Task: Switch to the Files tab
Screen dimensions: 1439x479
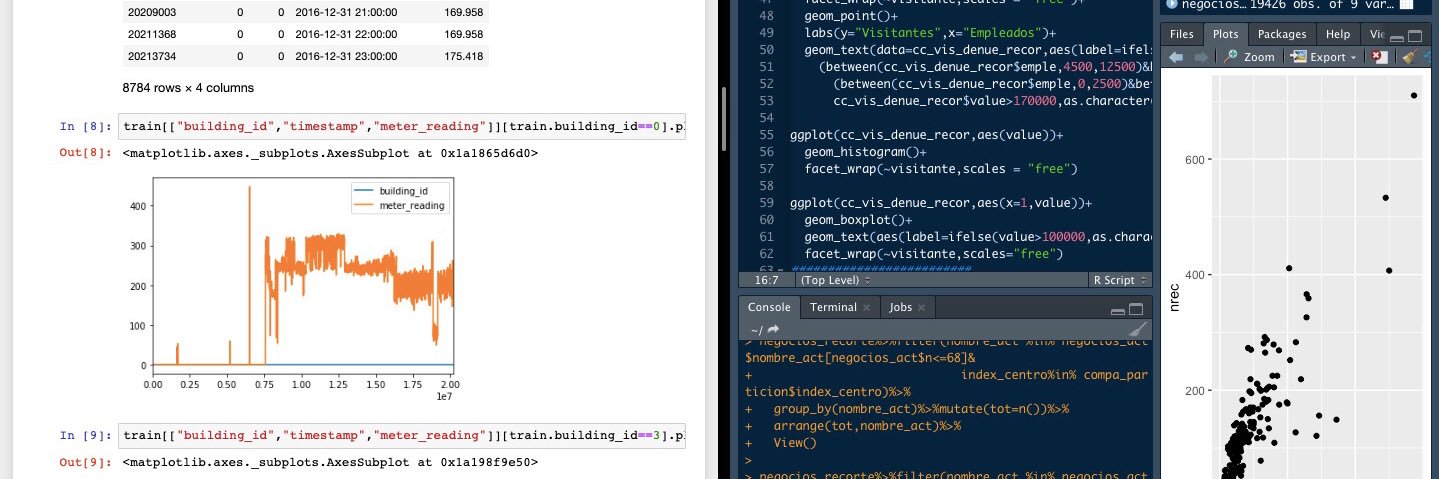Action: [x=1181, y=33]
